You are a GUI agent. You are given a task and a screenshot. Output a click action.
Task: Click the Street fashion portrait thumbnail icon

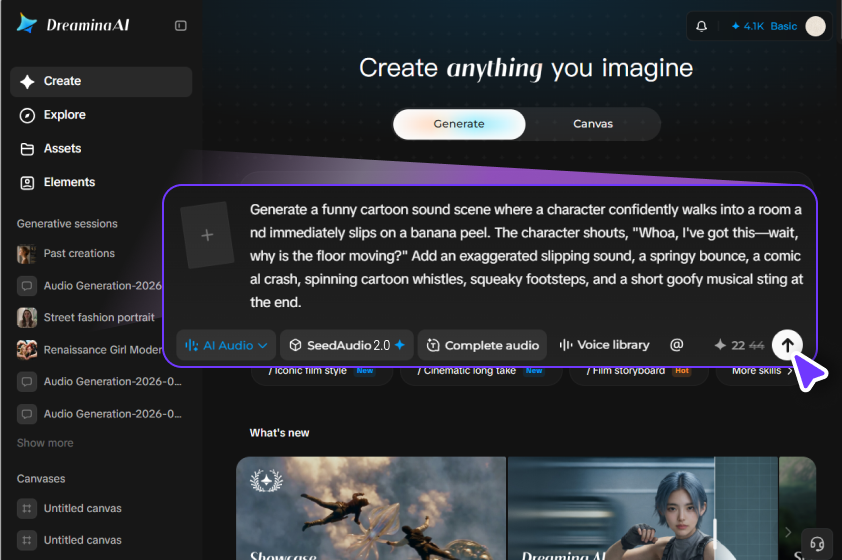click(x=27, y=318)
